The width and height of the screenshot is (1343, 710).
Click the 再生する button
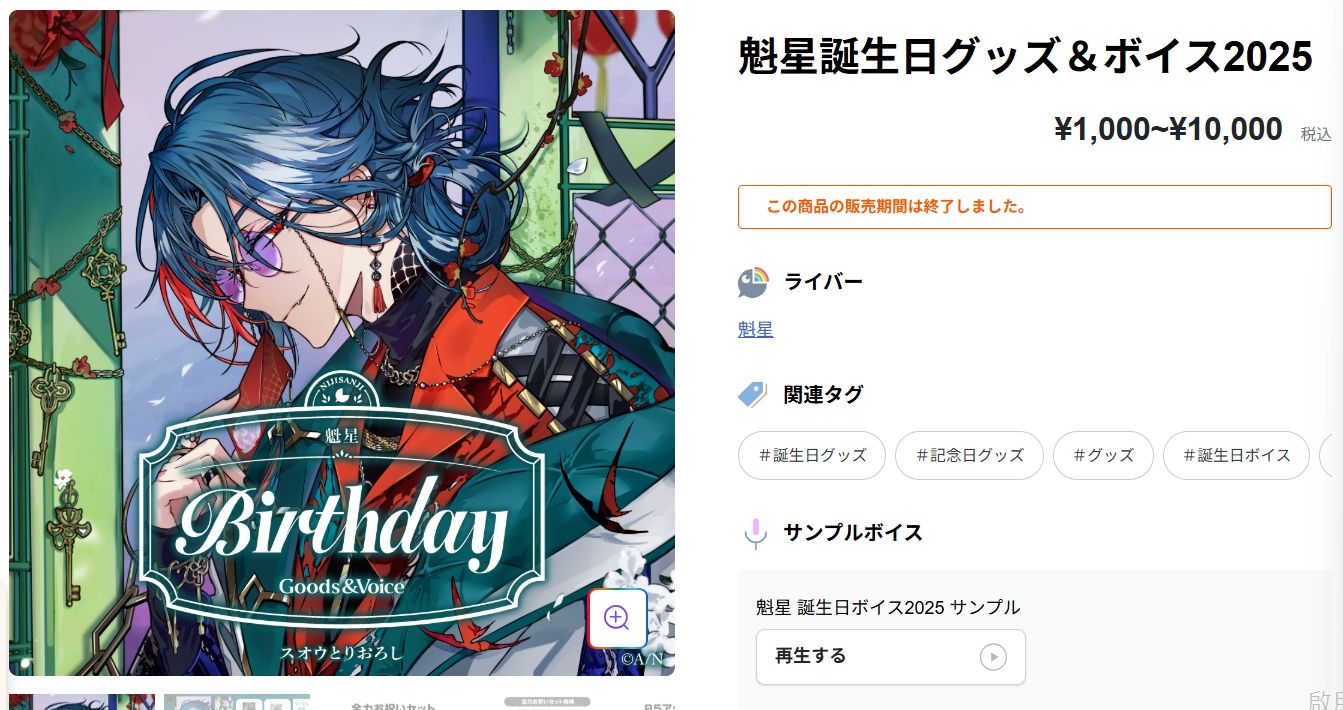tap(891, 657)
